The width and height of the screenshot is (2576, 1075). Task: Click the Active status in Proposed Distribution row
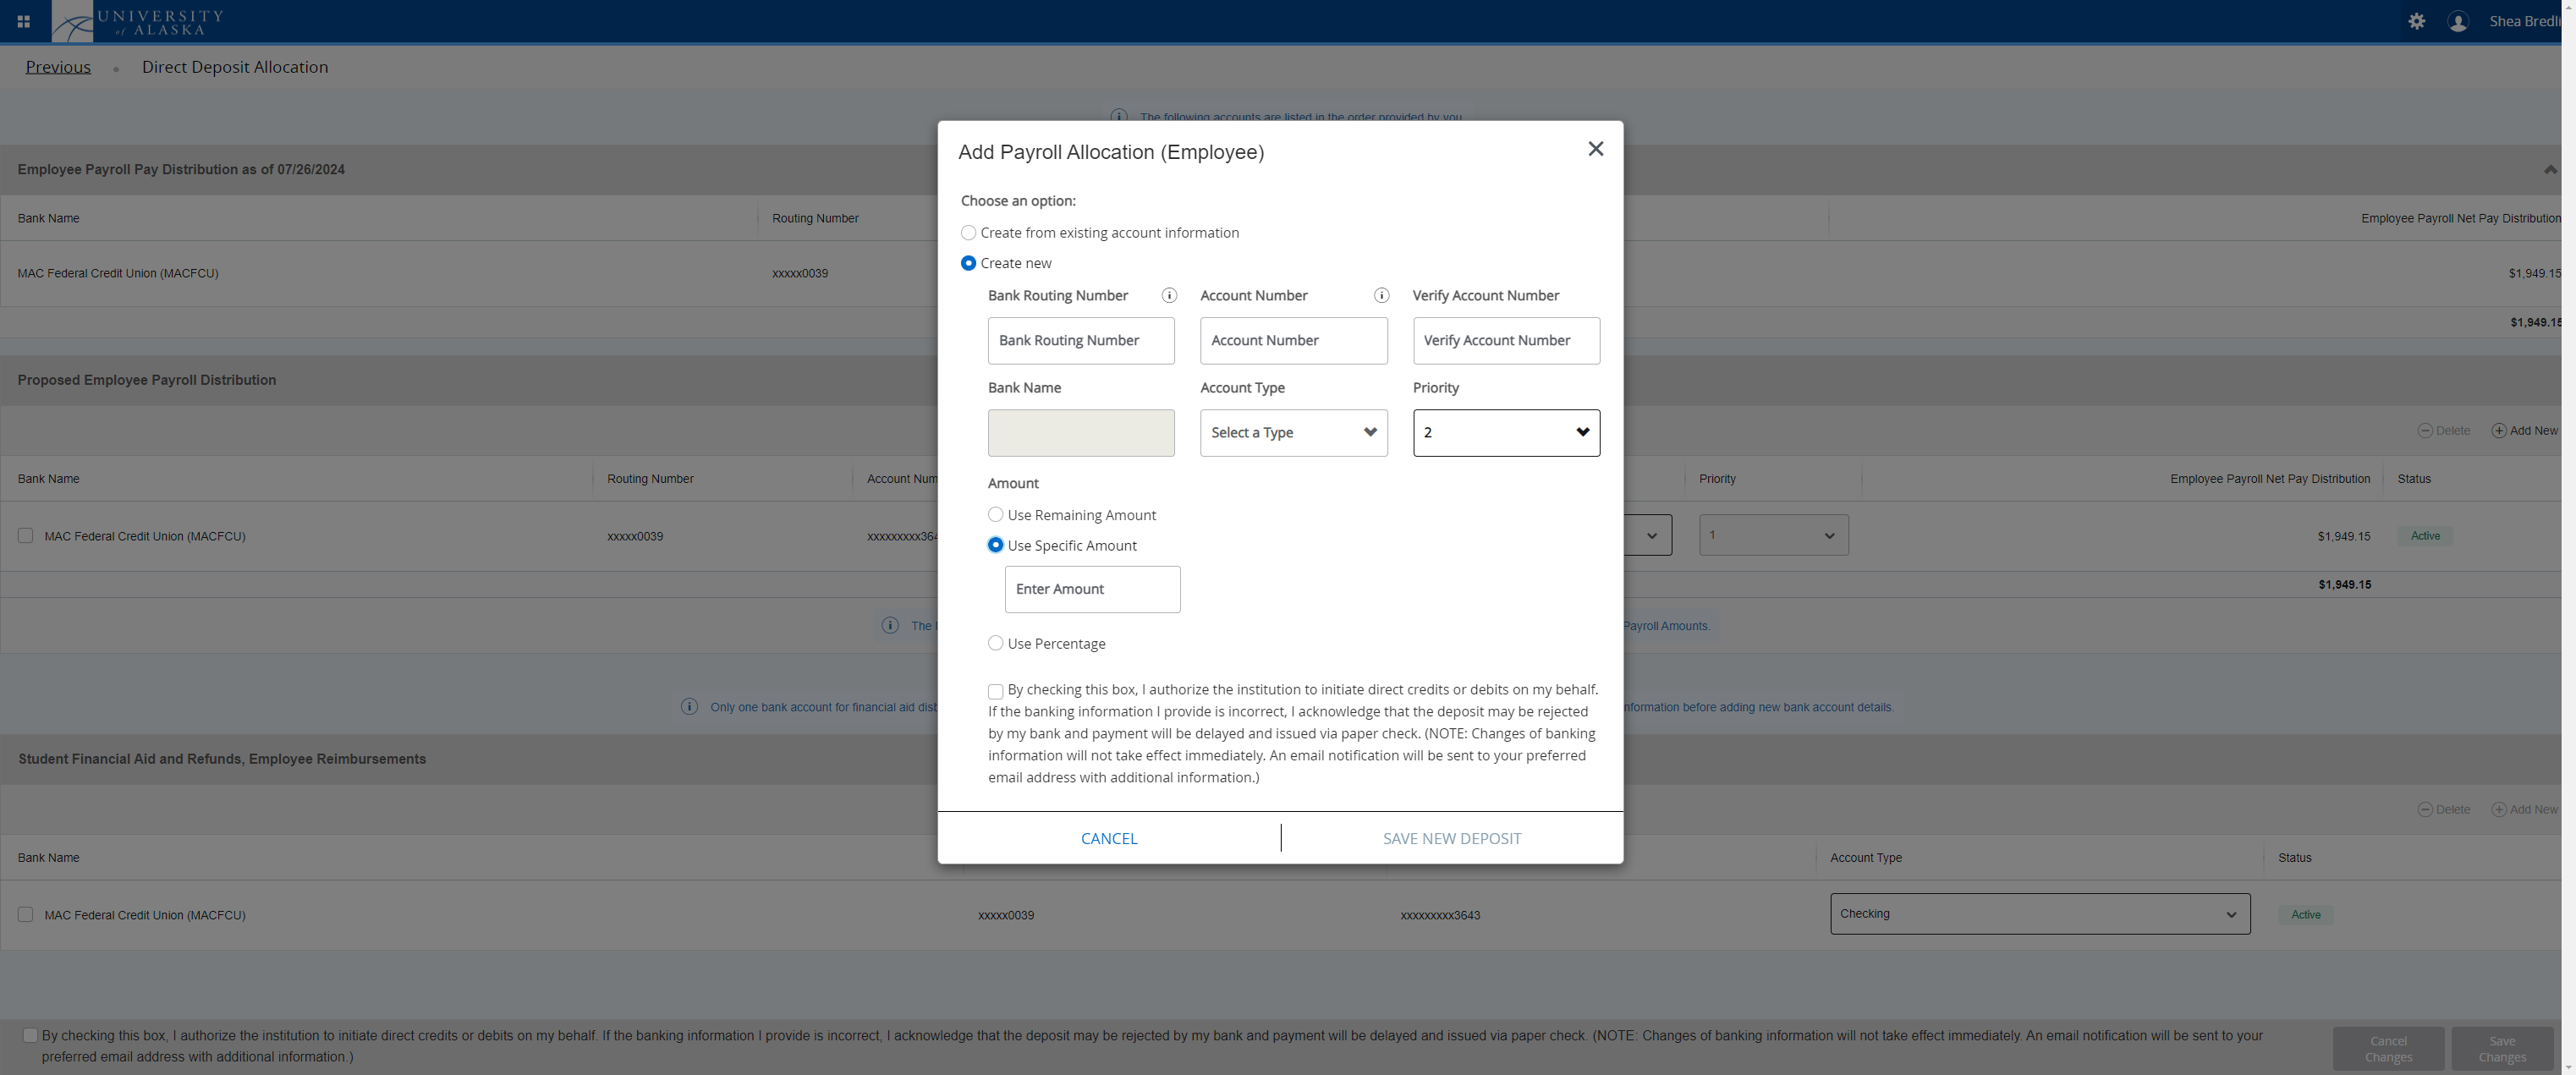[x=2425, y=536]
